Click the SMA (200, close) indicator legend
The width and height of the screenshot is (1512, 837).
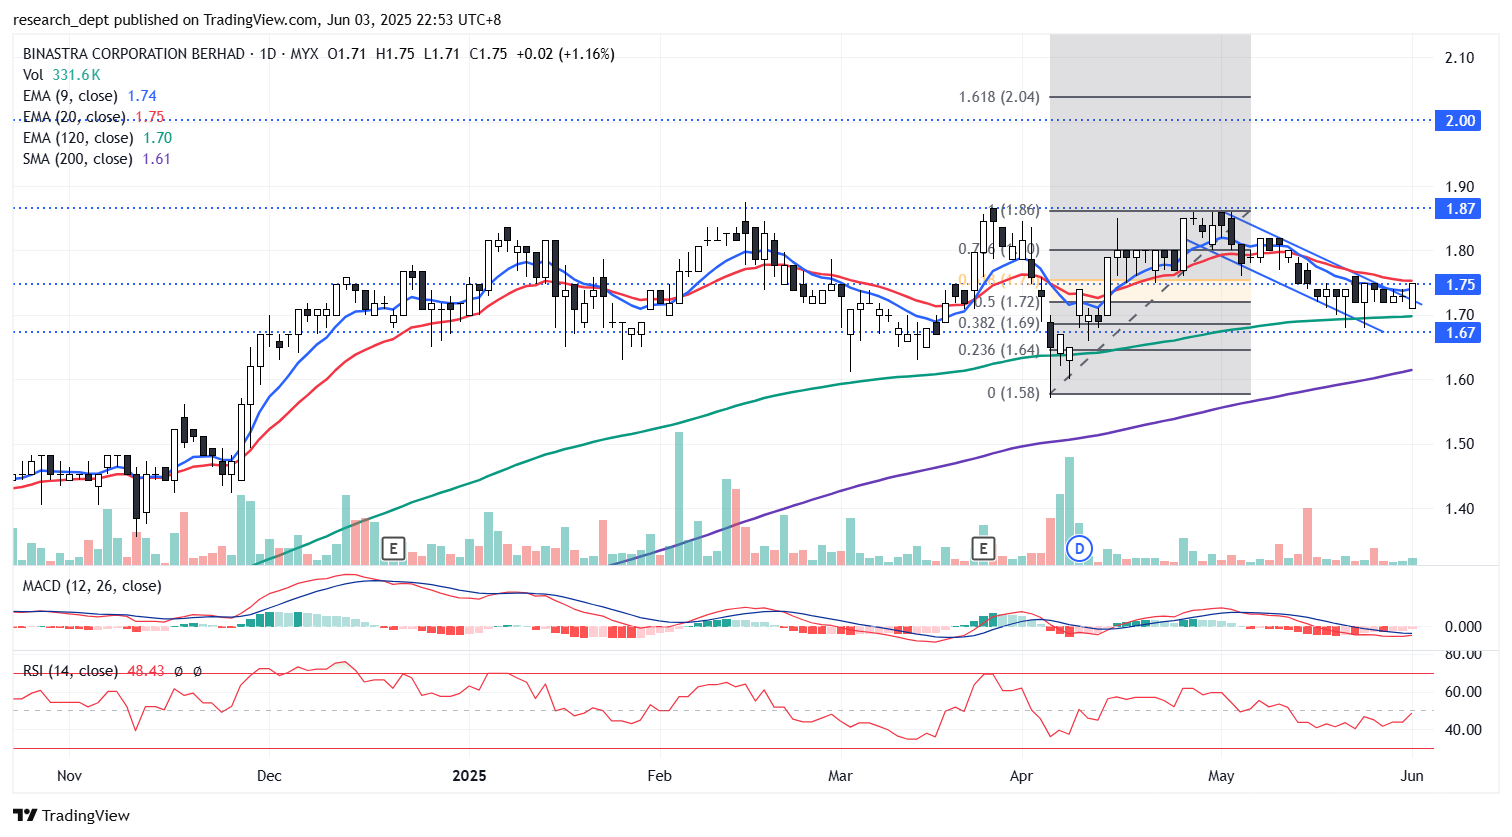pyautogui.click(x=97, y=159)
